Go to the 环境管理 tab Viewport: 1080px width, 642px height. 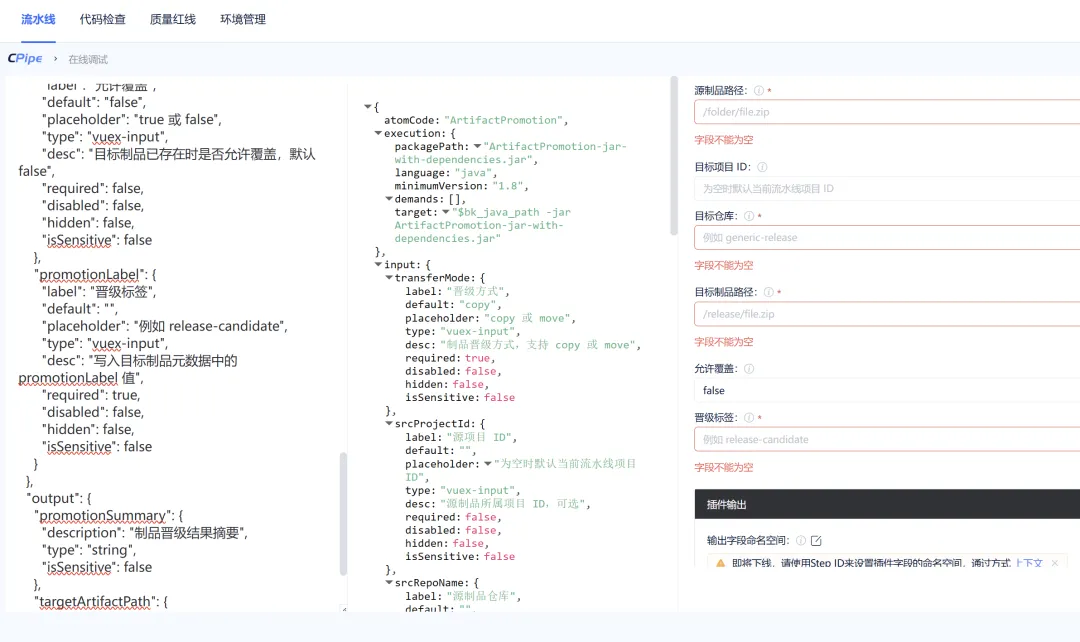(x=243, y=19)
